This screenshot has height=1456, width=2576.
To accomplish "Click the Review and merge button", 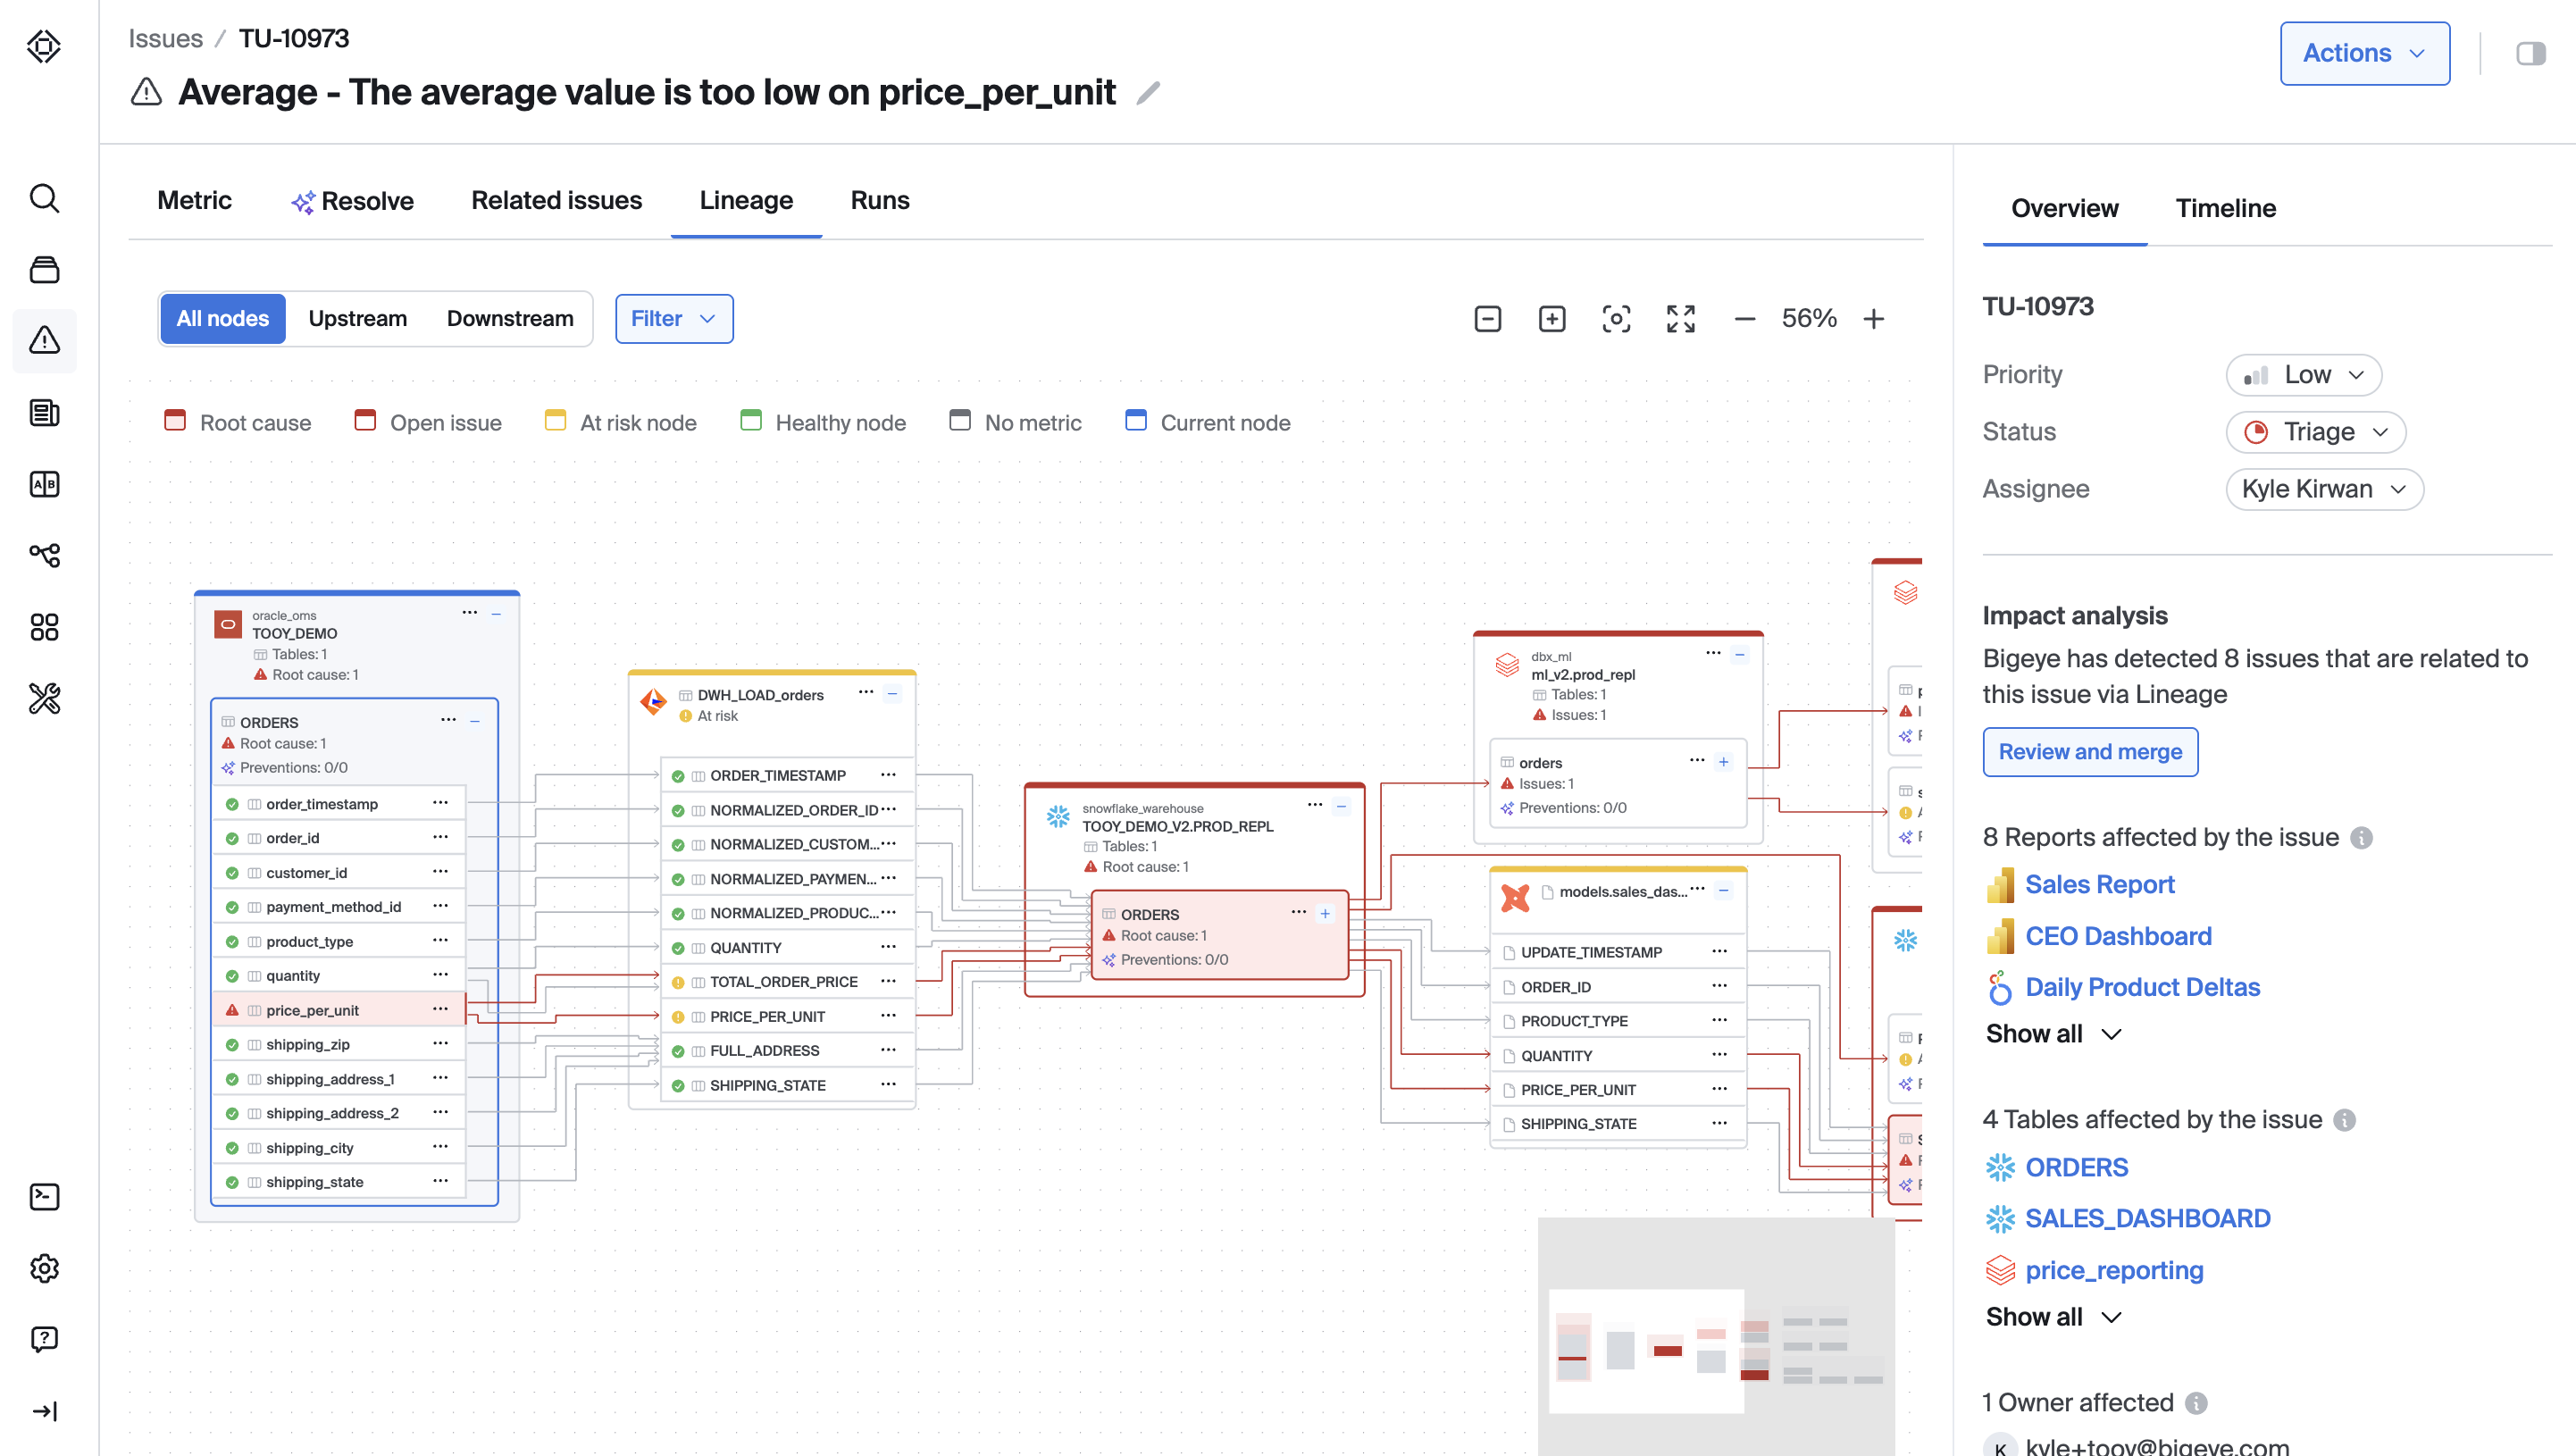I will pyautogui.click(x=2089, y=752).
